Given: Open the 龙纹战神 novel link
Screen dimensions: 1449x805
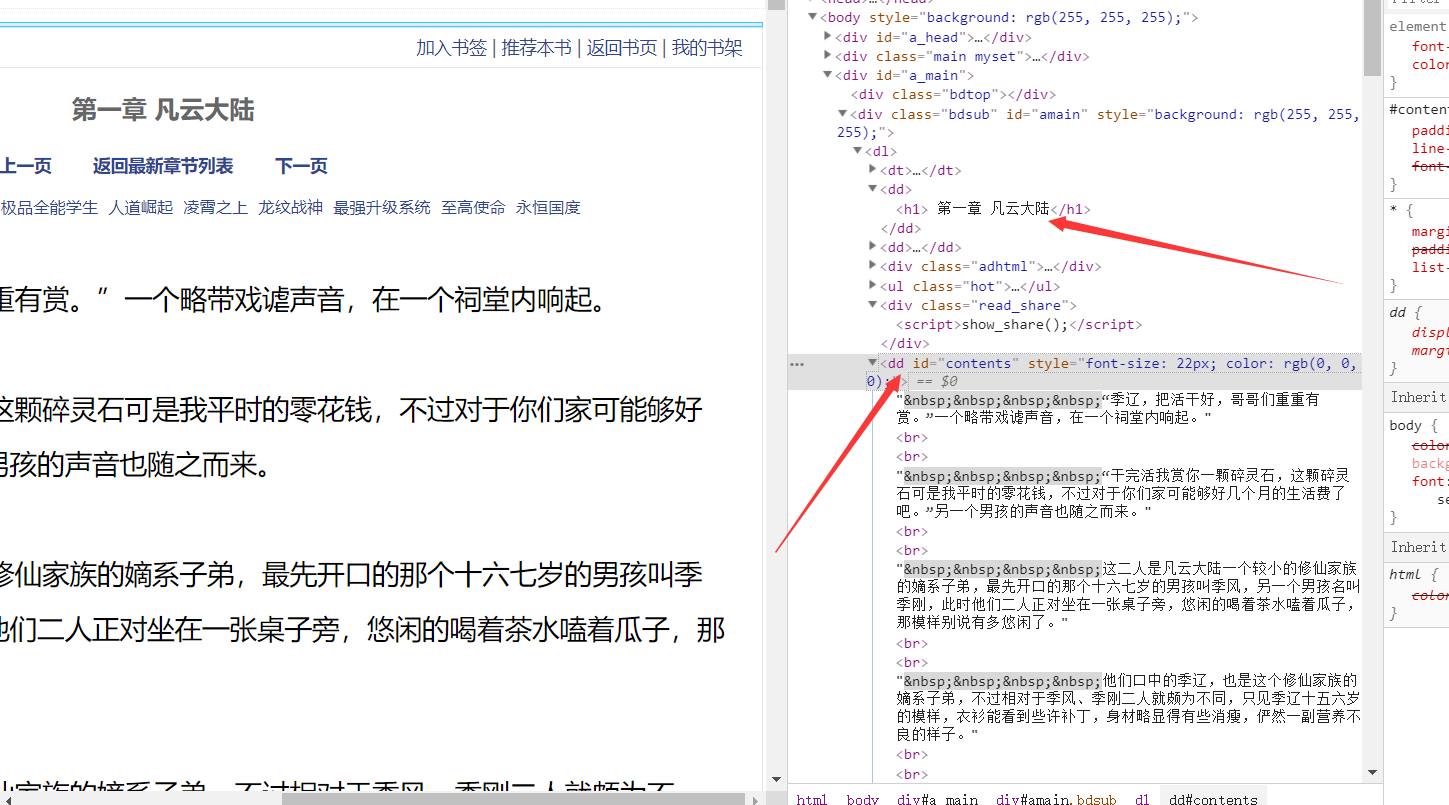Looking at the screenshot, I should tap(291, 208).
